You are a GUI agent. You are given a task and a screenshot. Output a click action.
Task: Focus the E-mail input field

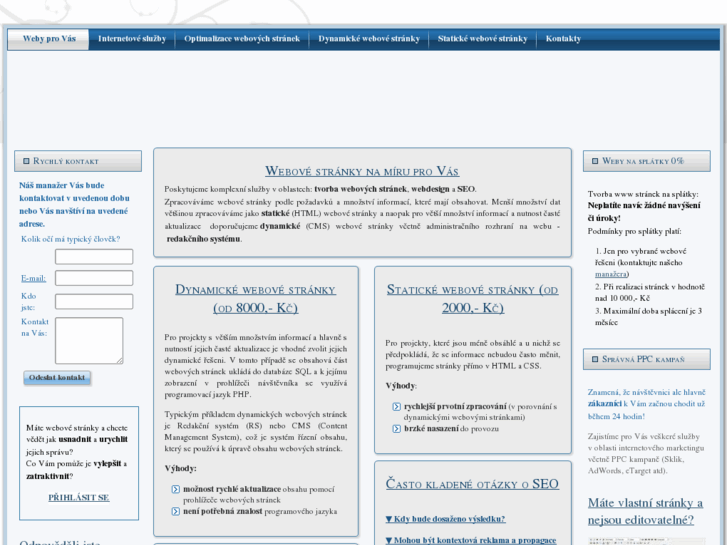click(x=94, y=278)
